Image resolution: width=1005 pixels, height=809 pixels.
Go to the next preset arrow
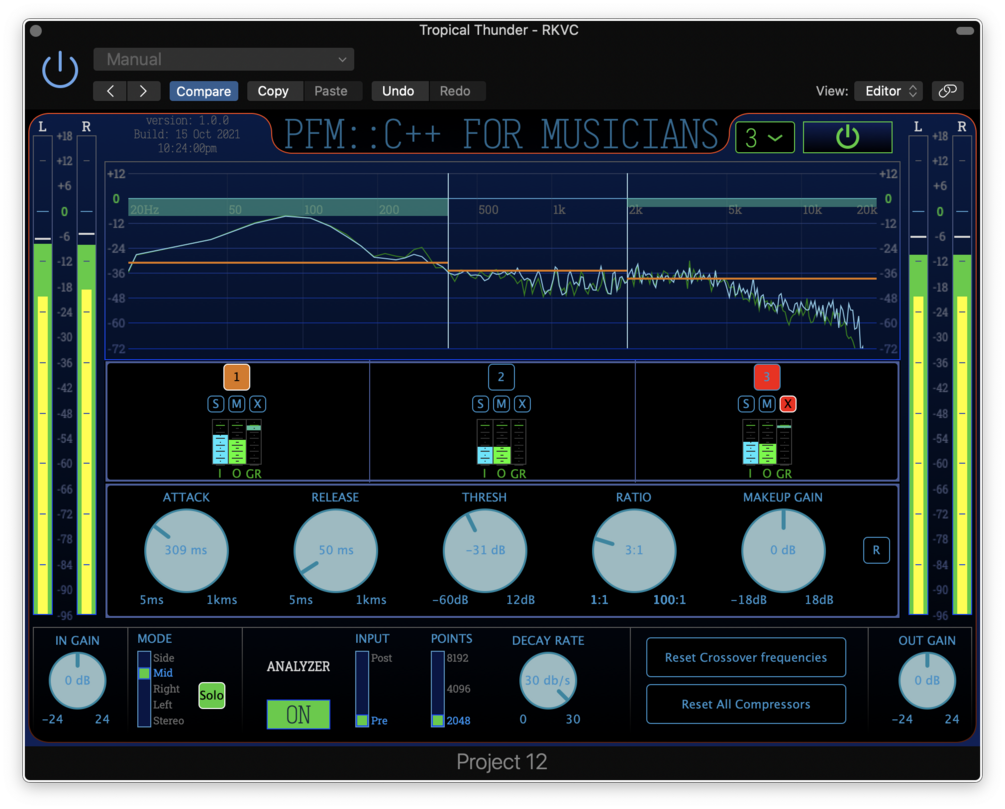tap(143, 91)
